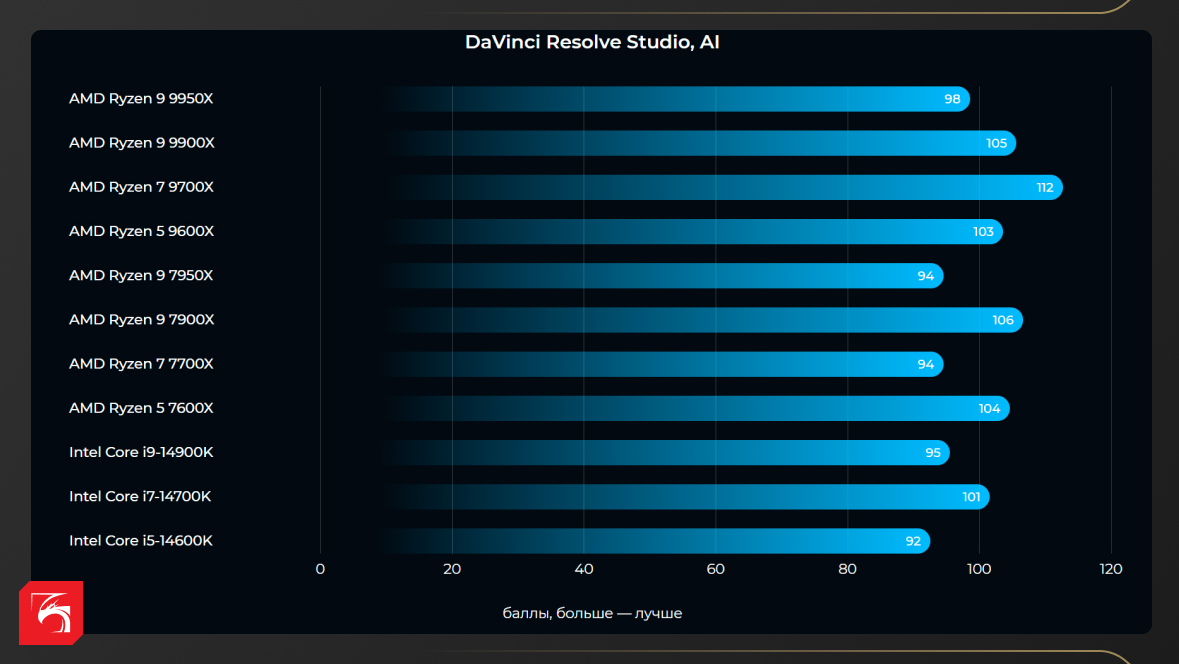This screenshot has height=664, width=1179.
Task: Select the 'AMD Ryzen 9 7900X' label
Action: [x=142, y=320]
